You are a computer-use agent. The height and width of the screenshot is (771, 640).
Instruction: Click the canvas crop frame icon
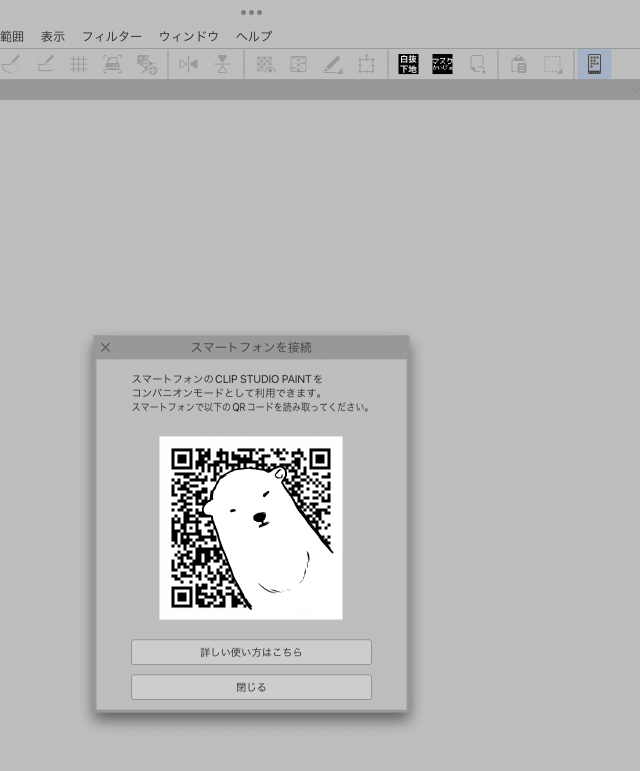click(366, 64)
